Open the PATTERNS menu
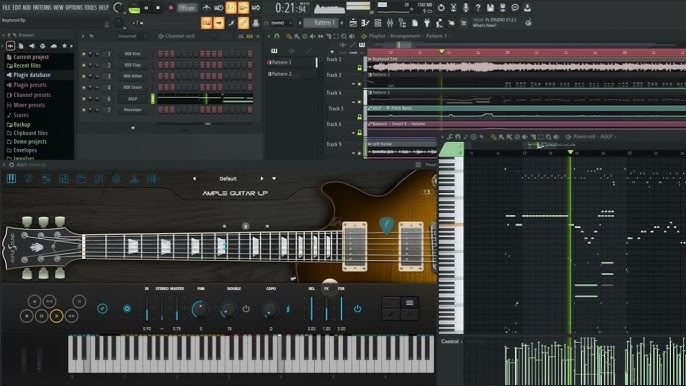The height and width of the screenshot is (386, 686). pos(42,7)
